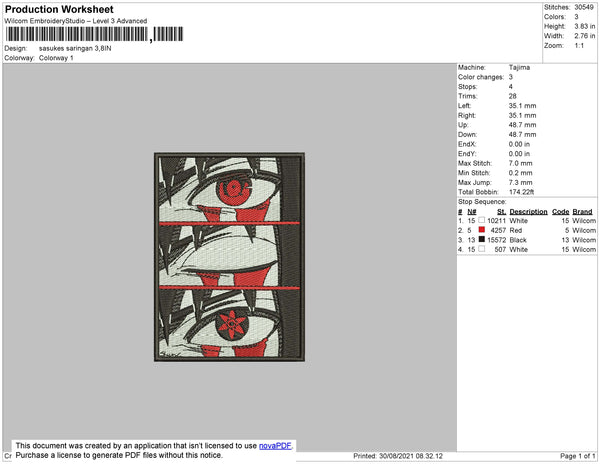Click the black color swatch
The height and width of the screenshot is (464, 600).
click(x=481, y=239)
